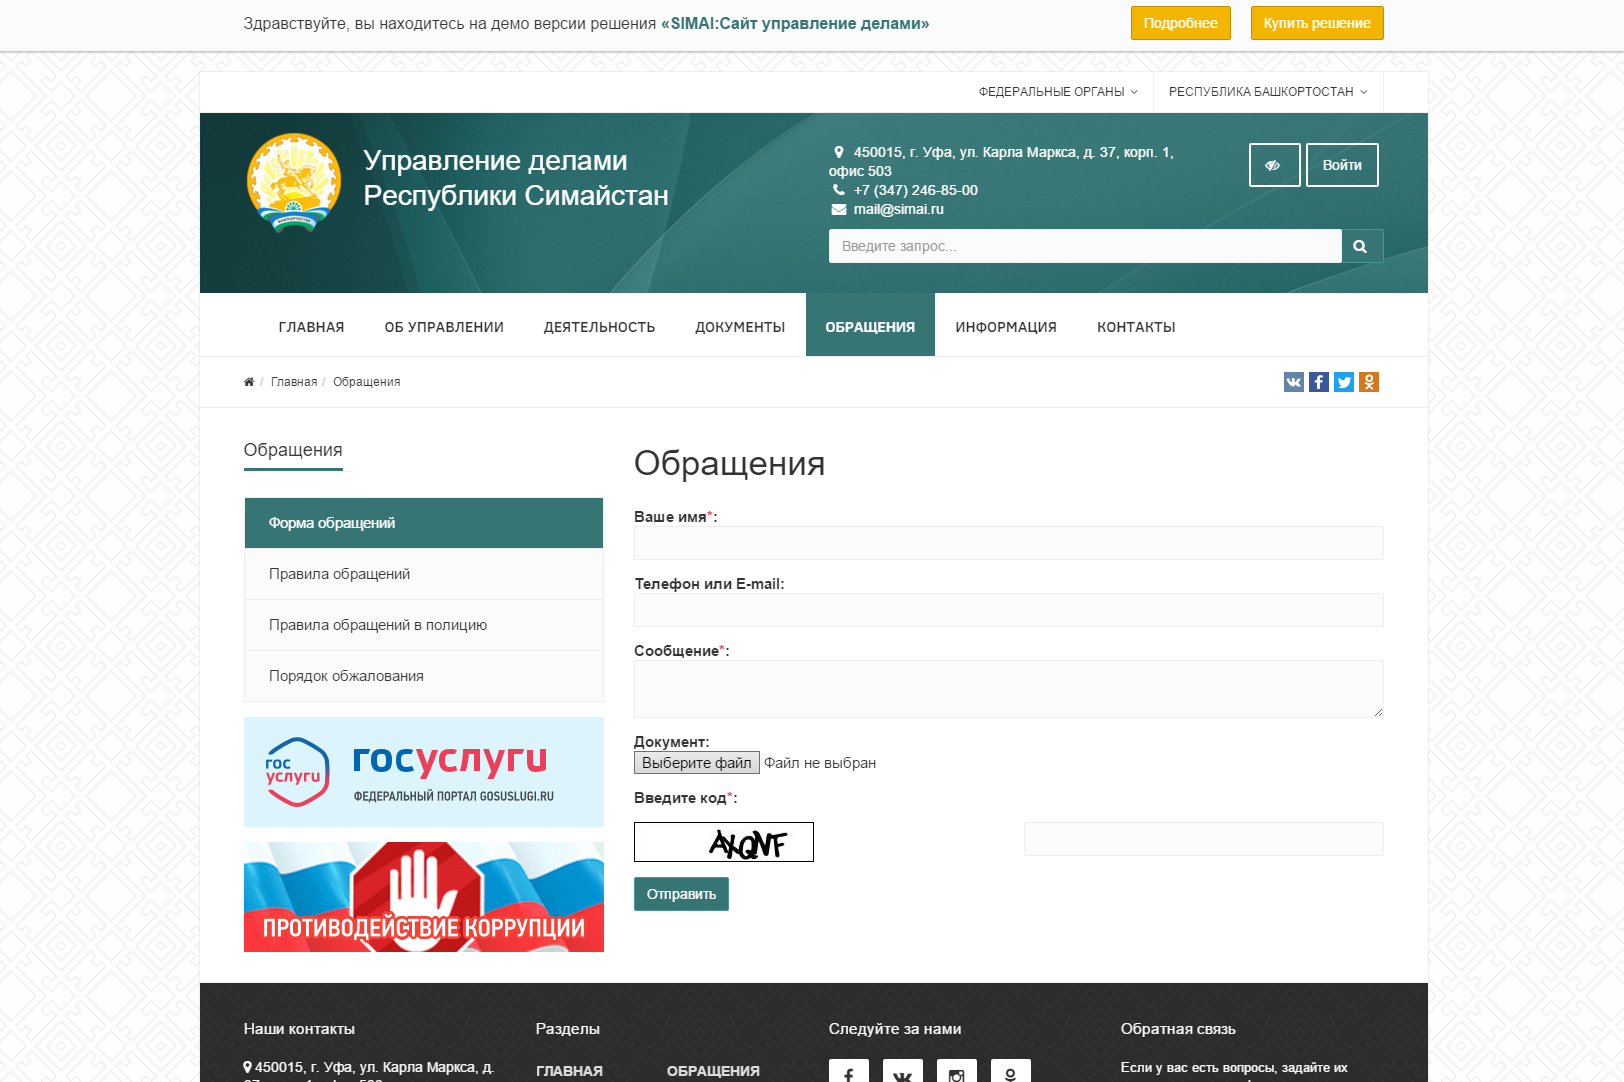Open the Деятельность menu item
This screenshot has height=1082, width=1624.
(x=599, y=327)
